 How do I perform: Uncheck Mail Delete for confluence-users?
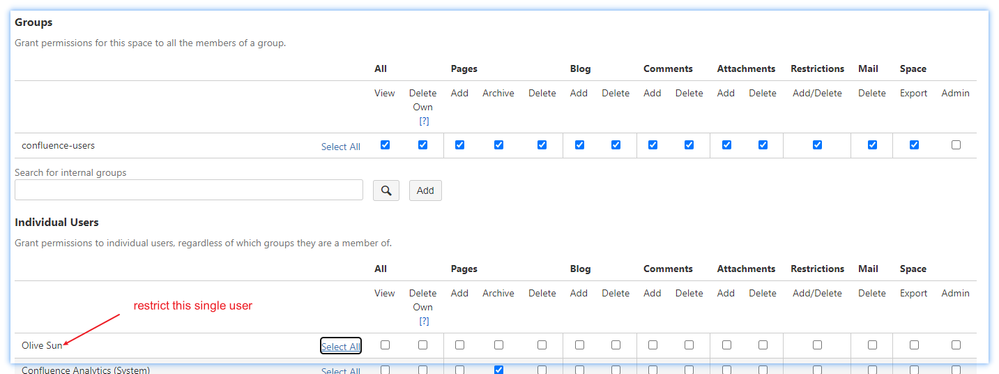click(x=872, y=145)
